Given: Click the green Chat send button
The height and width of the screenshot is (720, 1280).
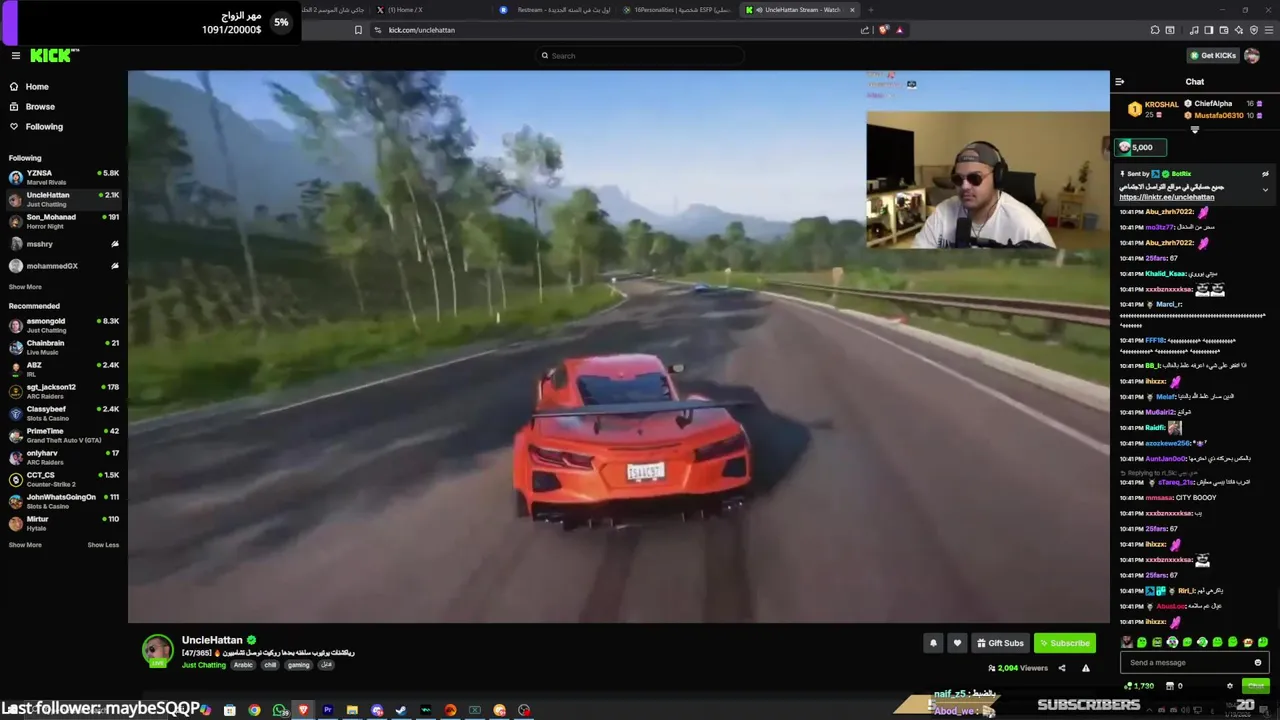Looking at the screenshot, I should click(1255, 686).
